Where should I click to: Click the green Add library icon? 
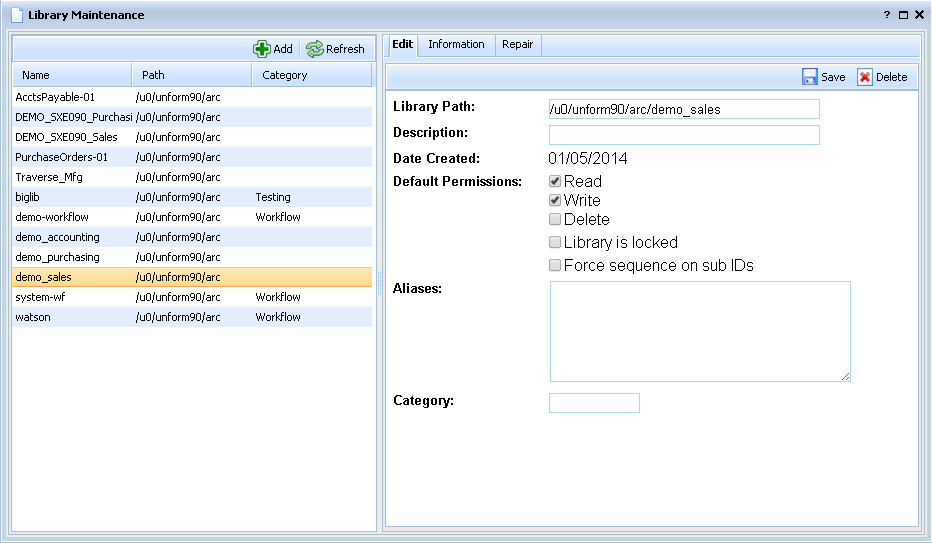261,49
